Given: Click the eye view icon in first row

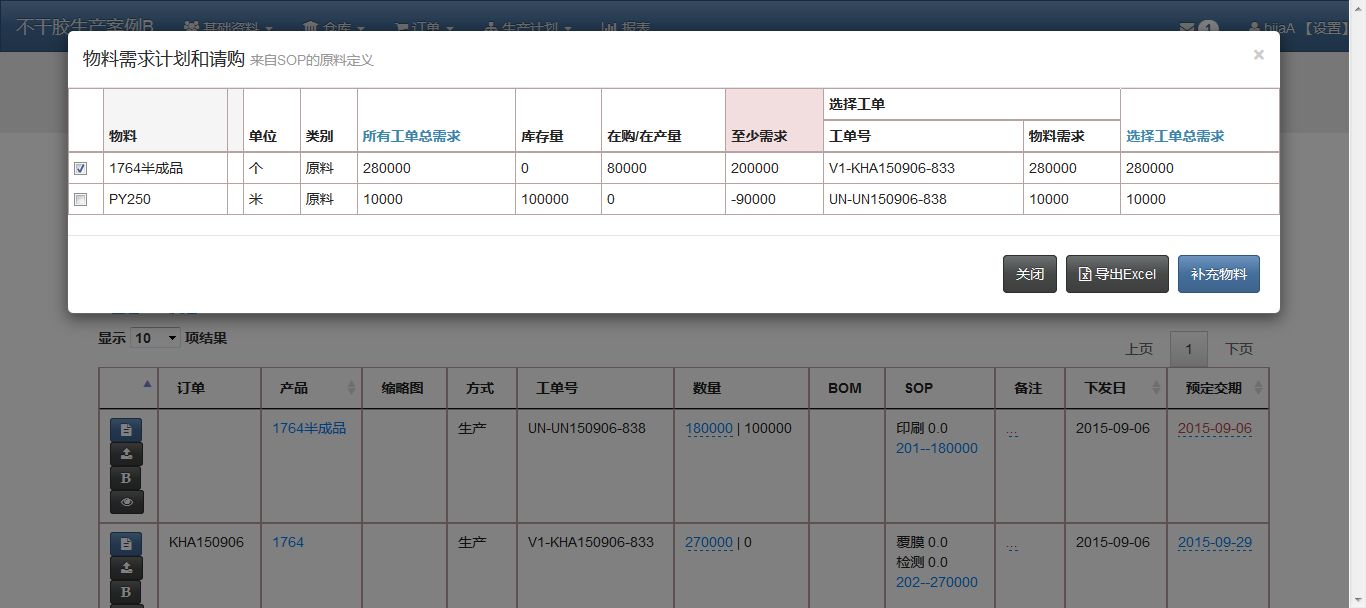Looking at the screenshot, I should (126, 502).
